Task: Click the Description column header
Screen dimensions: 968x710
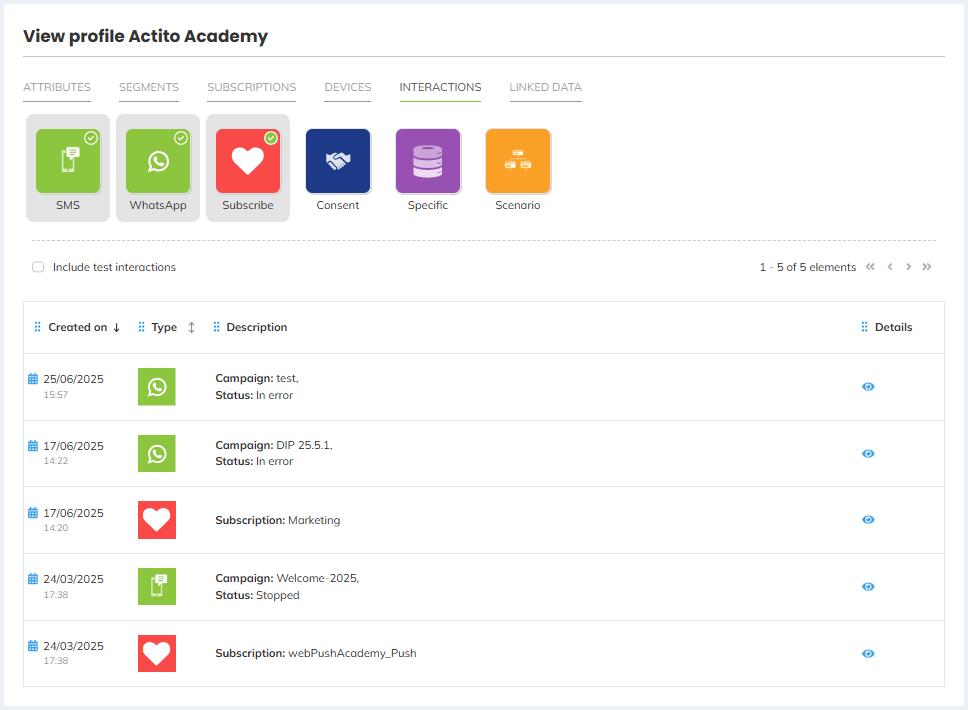Action: [257, 327]
